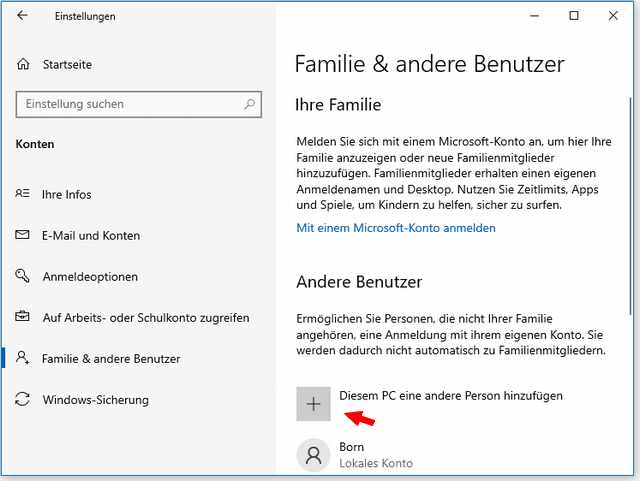
Task: Click the envelope icon for E-Mail und Konten
Action: pos(23,236)
